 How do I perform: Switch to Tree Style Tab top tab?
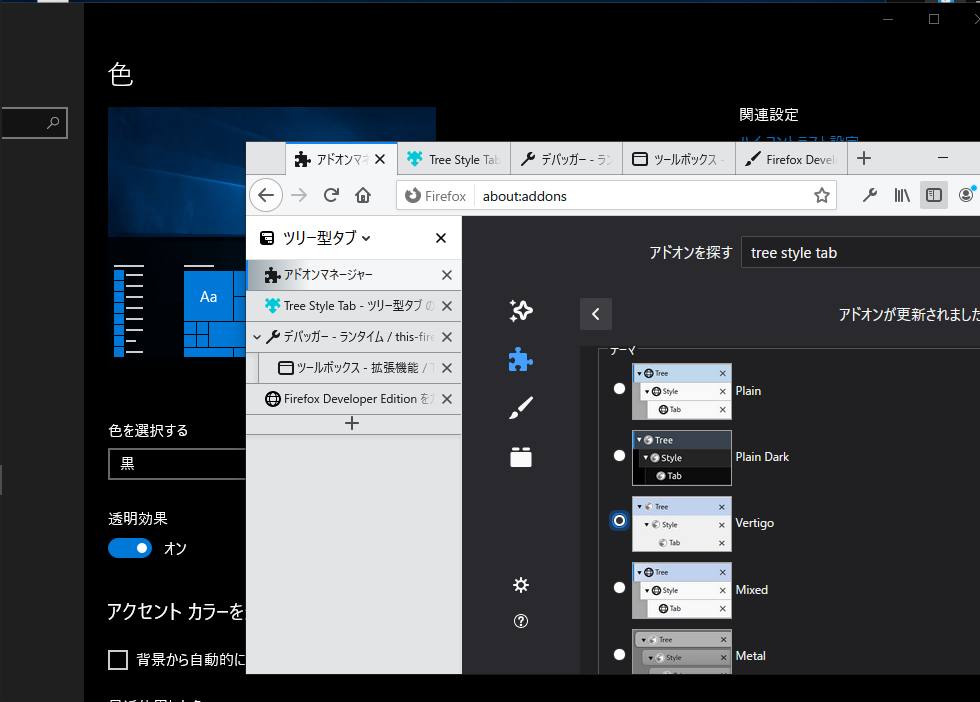pyautogui.click(x=454, y=159)
